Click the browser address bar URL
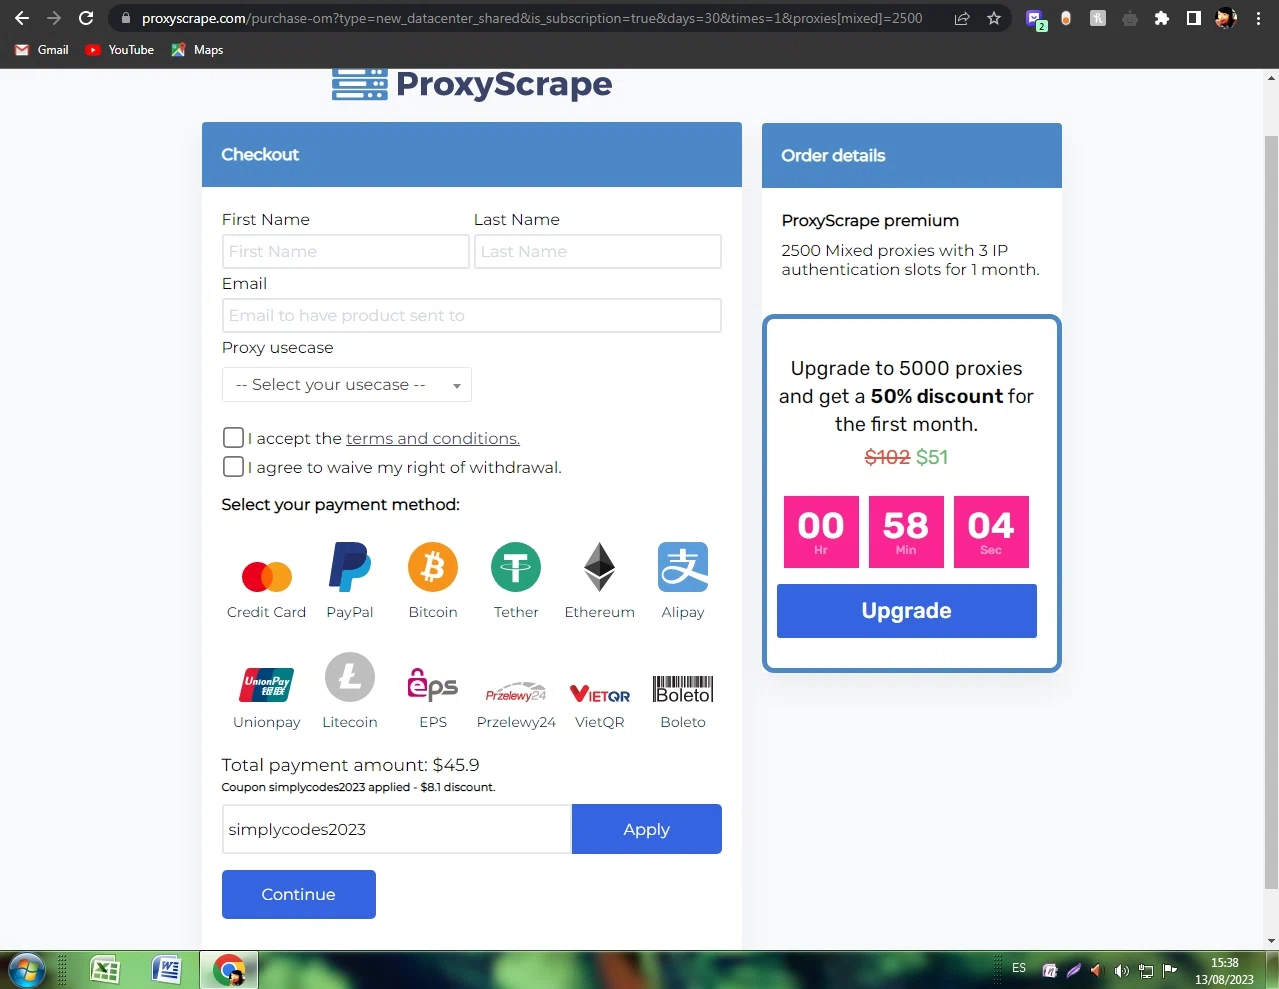The height and width of the screenshot is (989, 1279). pos(532,18)
